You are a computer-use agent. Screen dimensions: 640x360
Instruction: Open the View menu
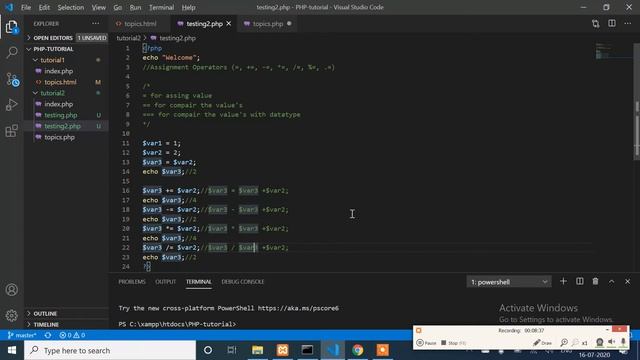click(x=98, y=7)
